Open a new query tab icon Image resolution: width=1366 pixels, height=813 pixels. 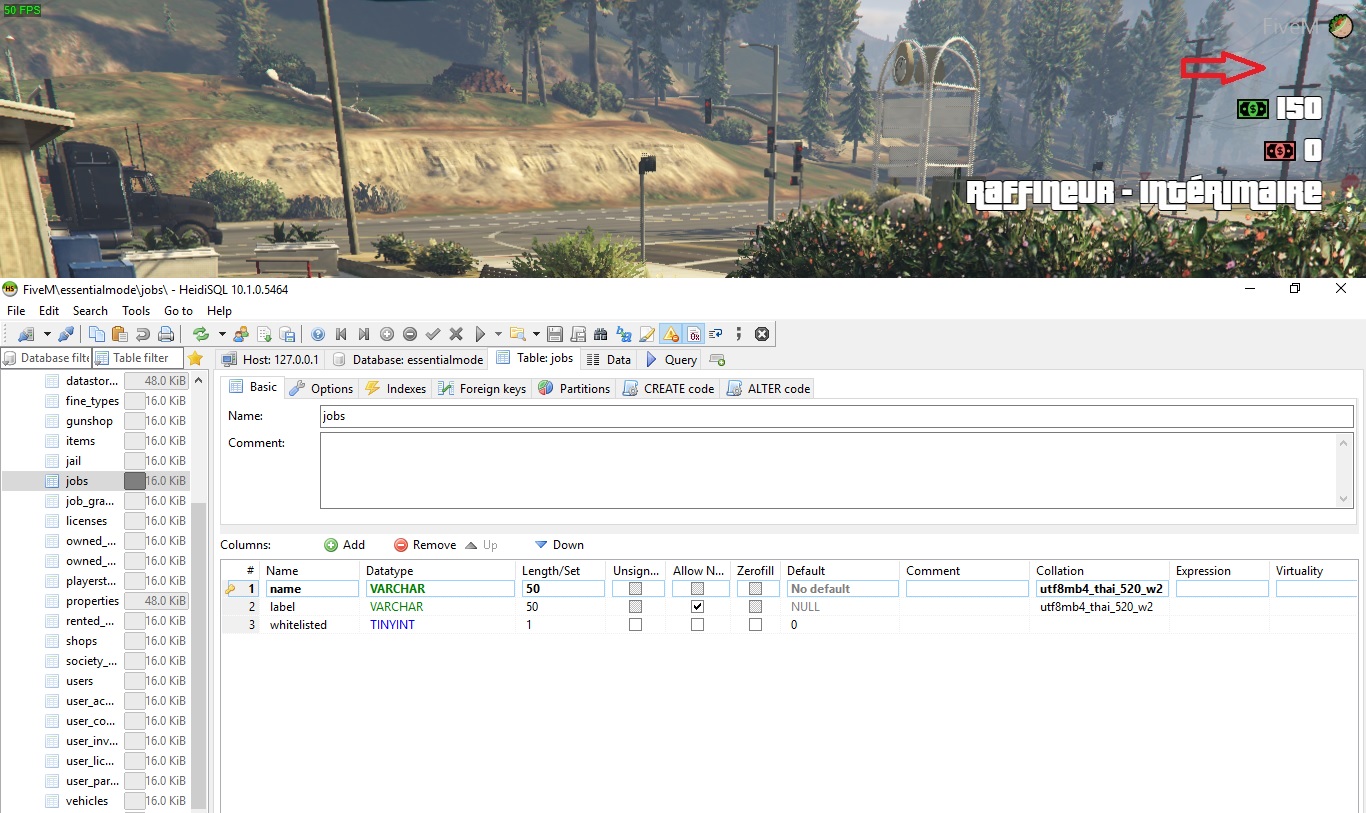(717, 360)
